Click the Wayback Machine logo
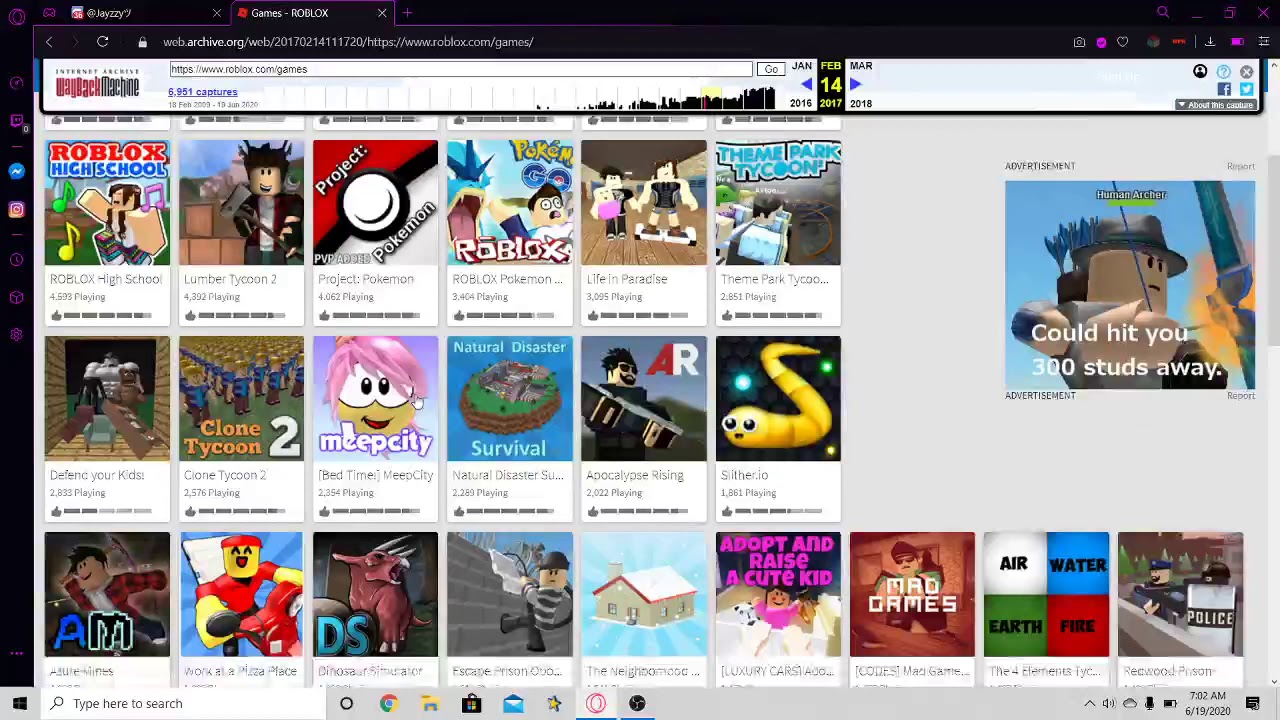 click(97, 83)
